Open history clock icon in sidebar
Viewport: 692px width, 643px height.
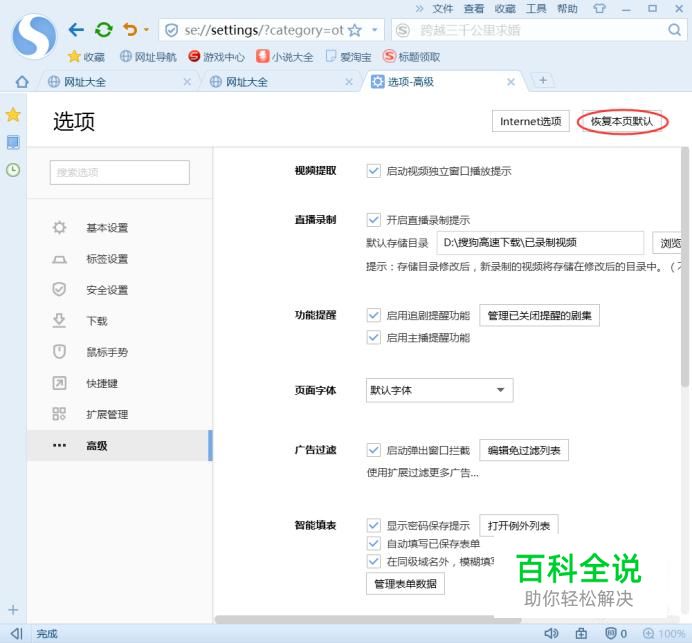coord(13,170)
